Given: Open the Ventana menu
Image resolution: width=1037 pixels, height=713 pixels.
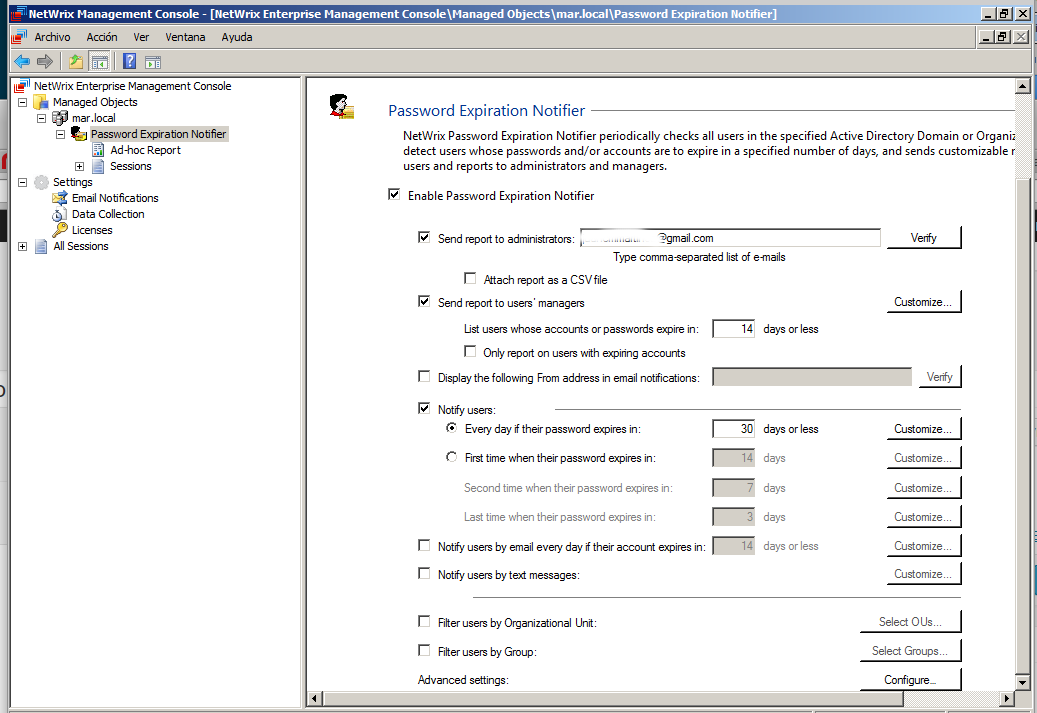Looking at the screenshot, I should [185, 37].
